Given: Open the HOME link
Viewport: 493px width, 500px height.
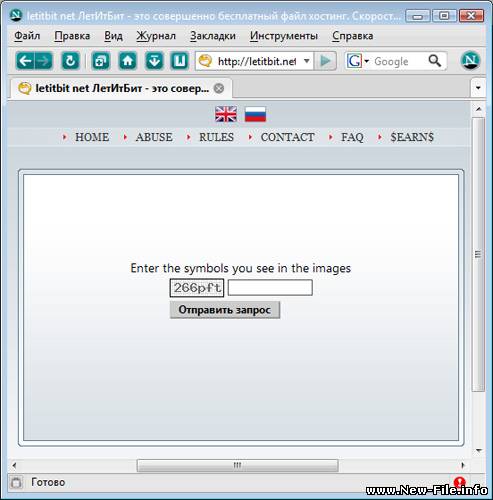Looking at the screenshot, I should 92,137.
